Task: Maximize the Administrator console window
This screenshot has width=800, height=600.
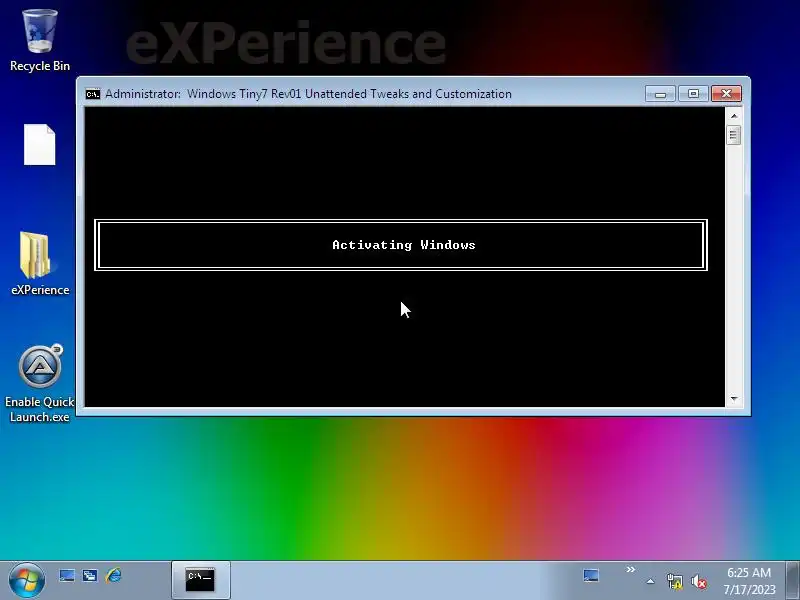Action: [x=693, y=94]
